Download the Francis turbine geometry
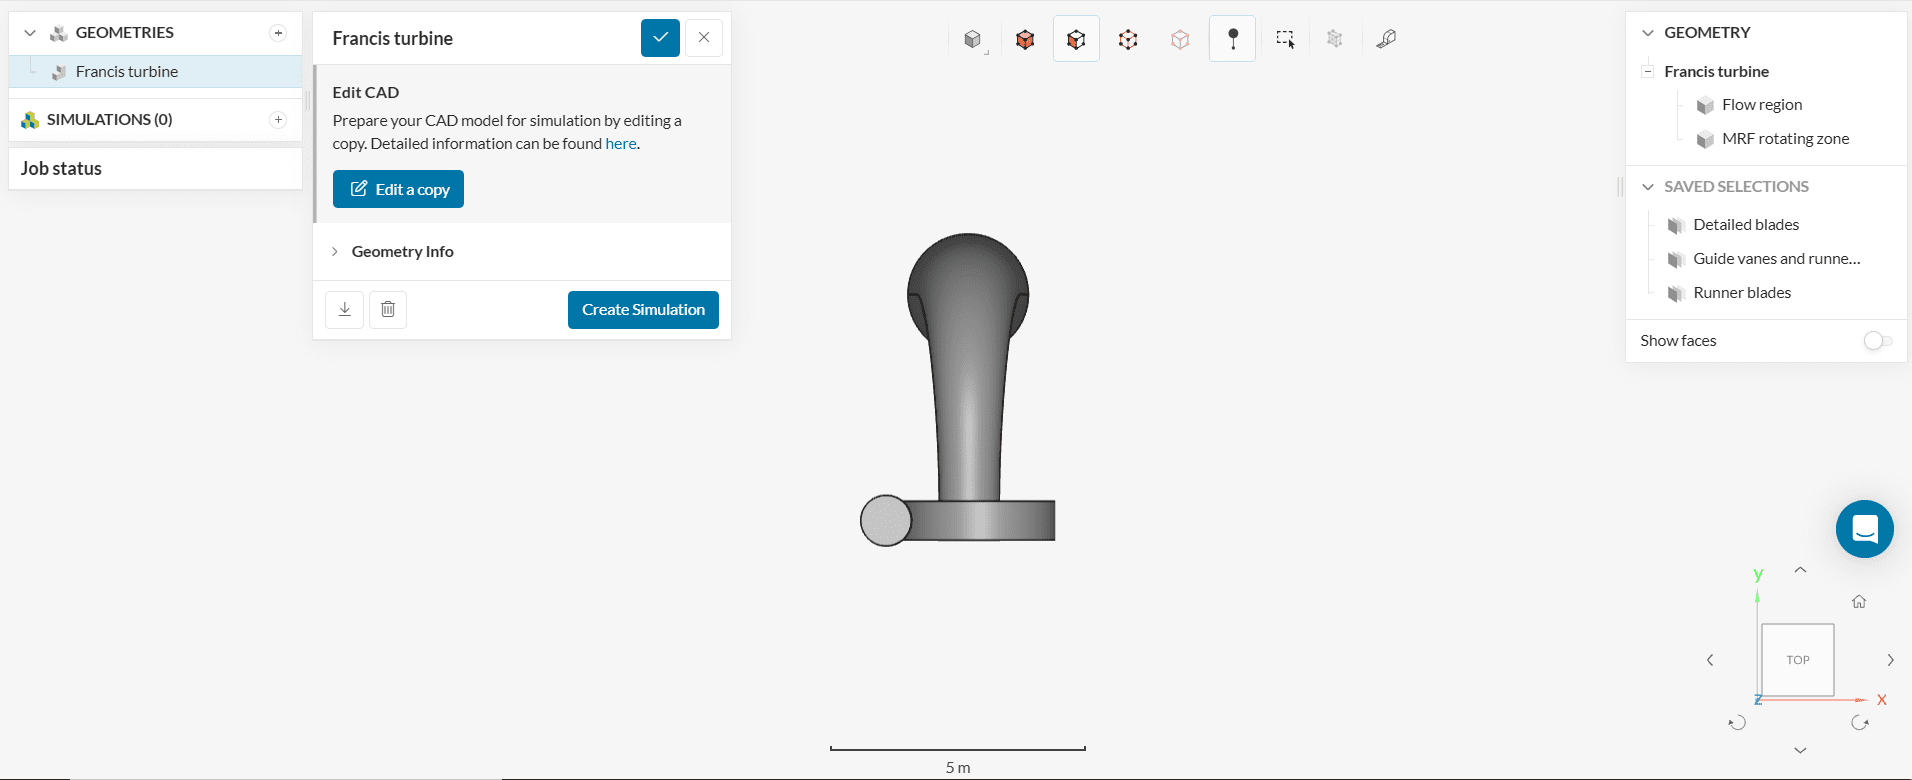This screenshot has width=1912, height=780. click(x=345, y=310)
